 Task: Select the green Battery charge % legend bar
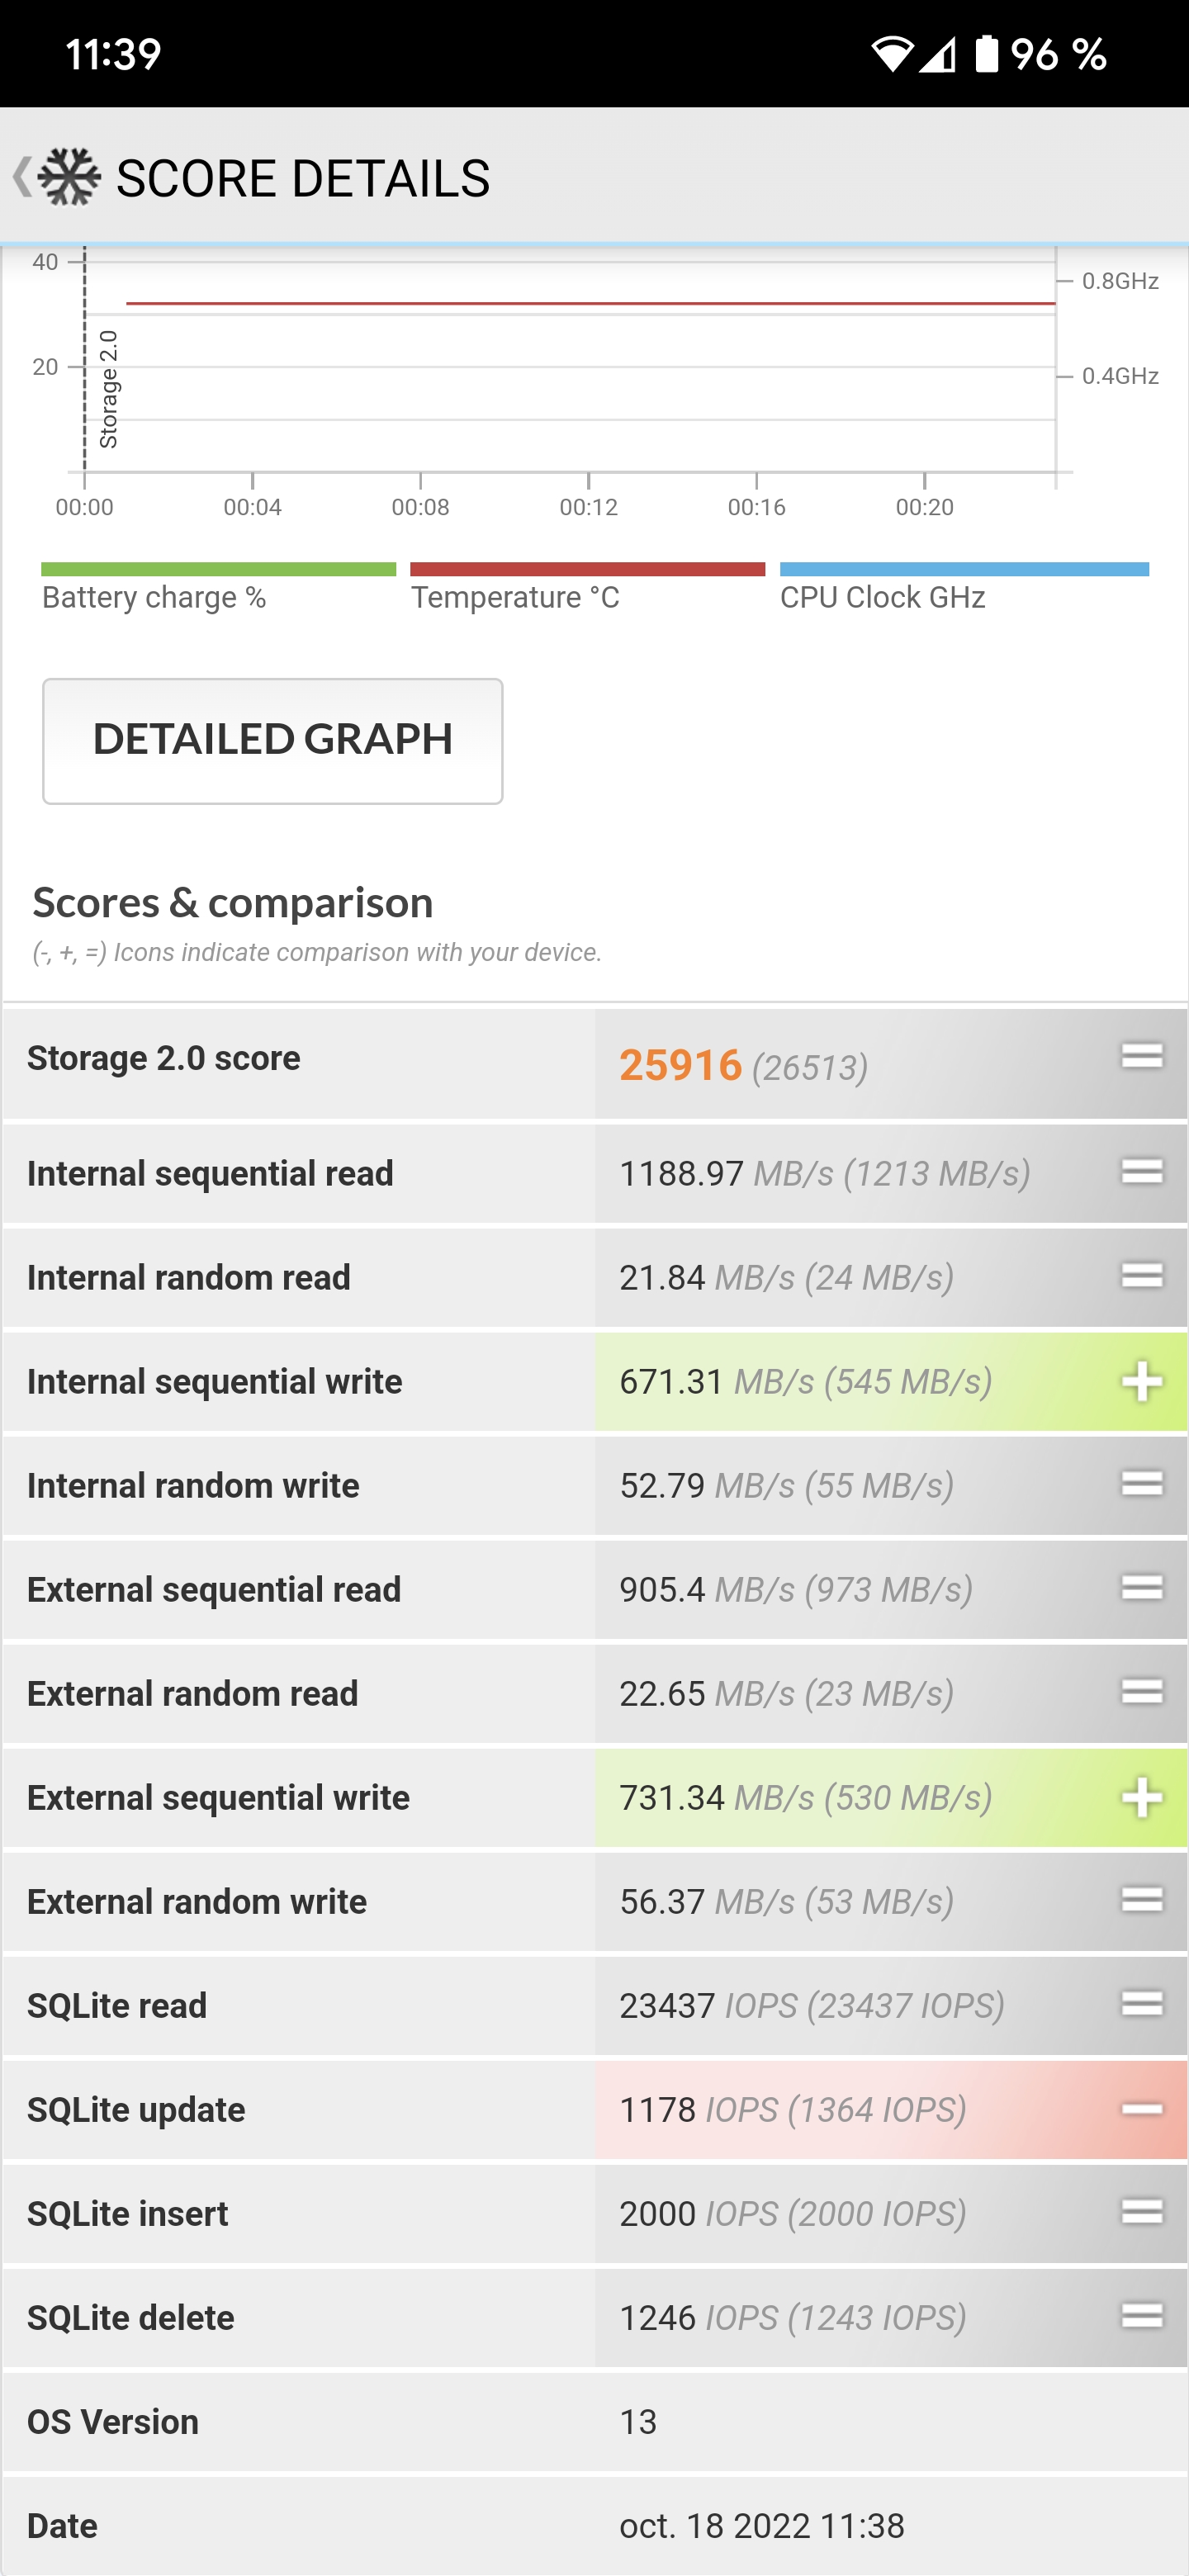click(x=218, y=570)
